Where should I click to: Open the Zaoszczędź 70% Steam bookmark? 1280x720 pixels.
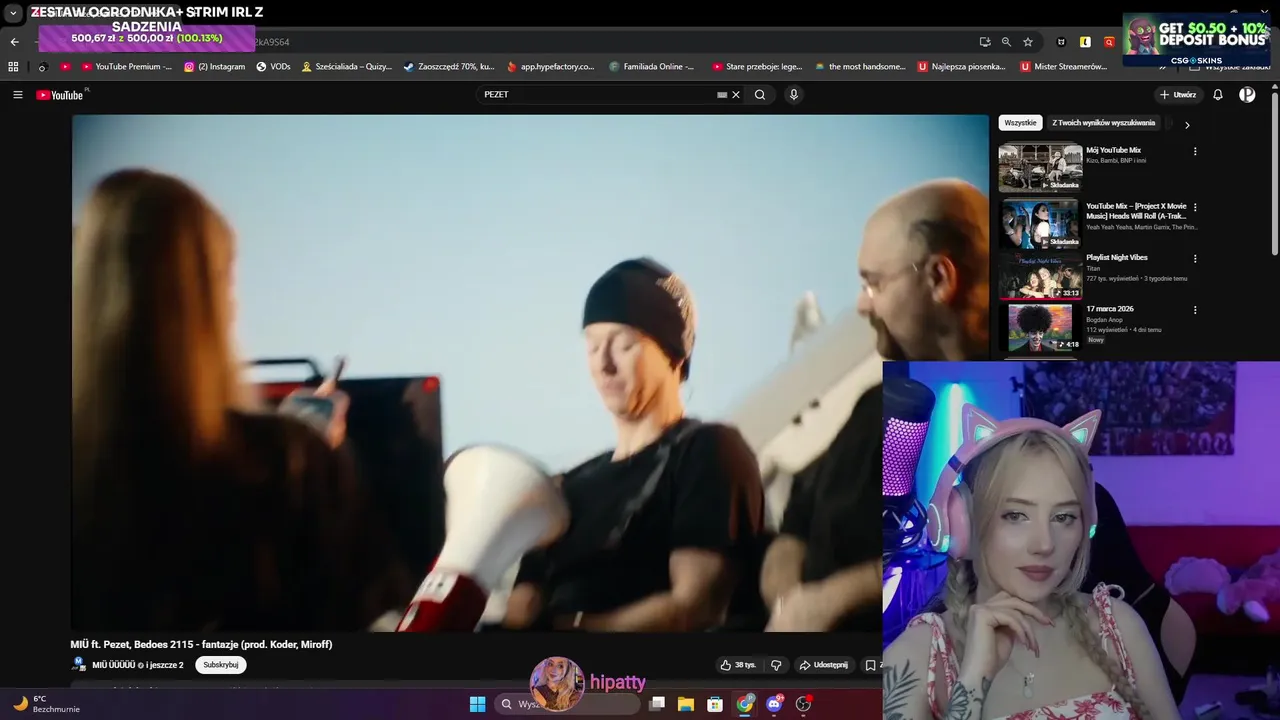point(449,67)
